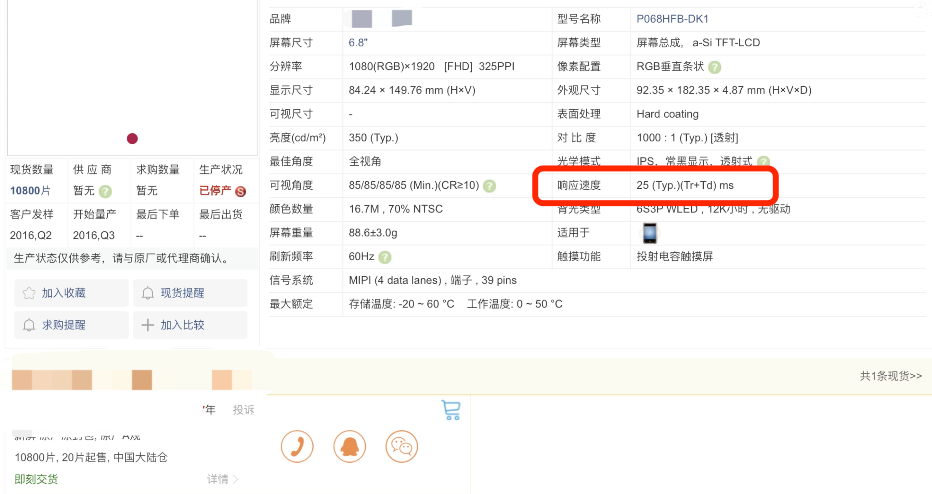The height and width of the screenshot is (494, 932).
Task: Click the phone call contact icon
Action: click(297, 446)
